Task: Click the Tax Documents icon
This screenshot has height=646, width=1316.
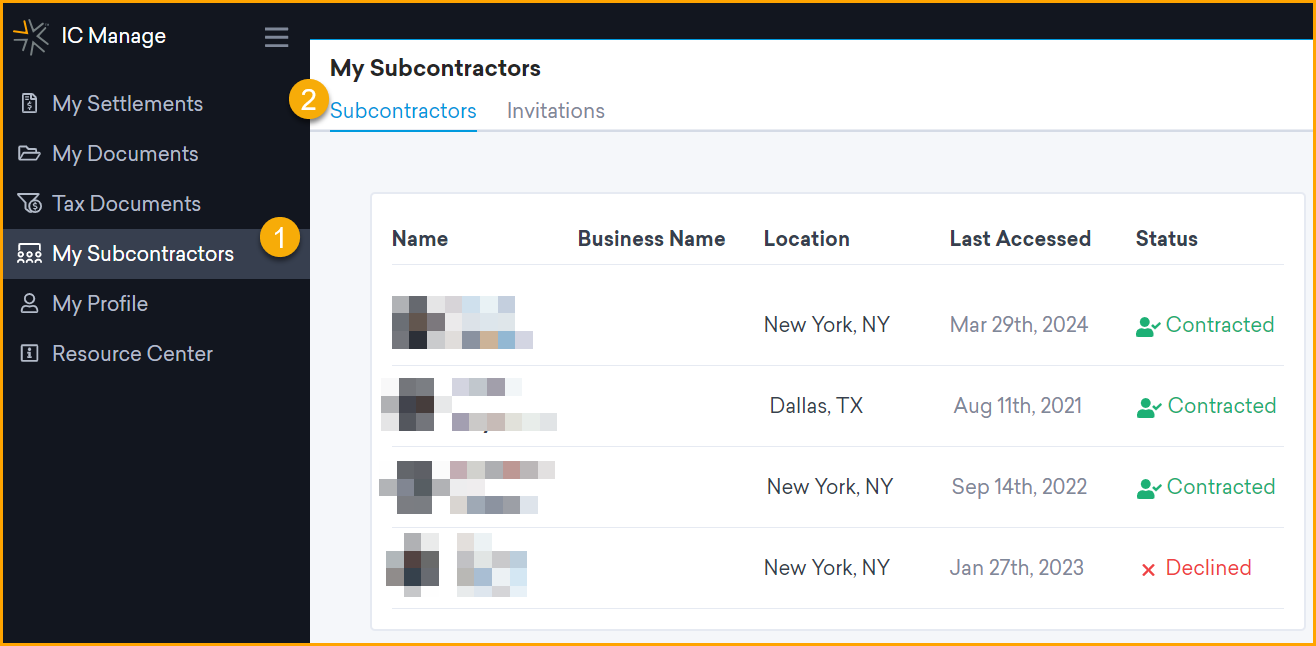Action: tap(30, 204)
